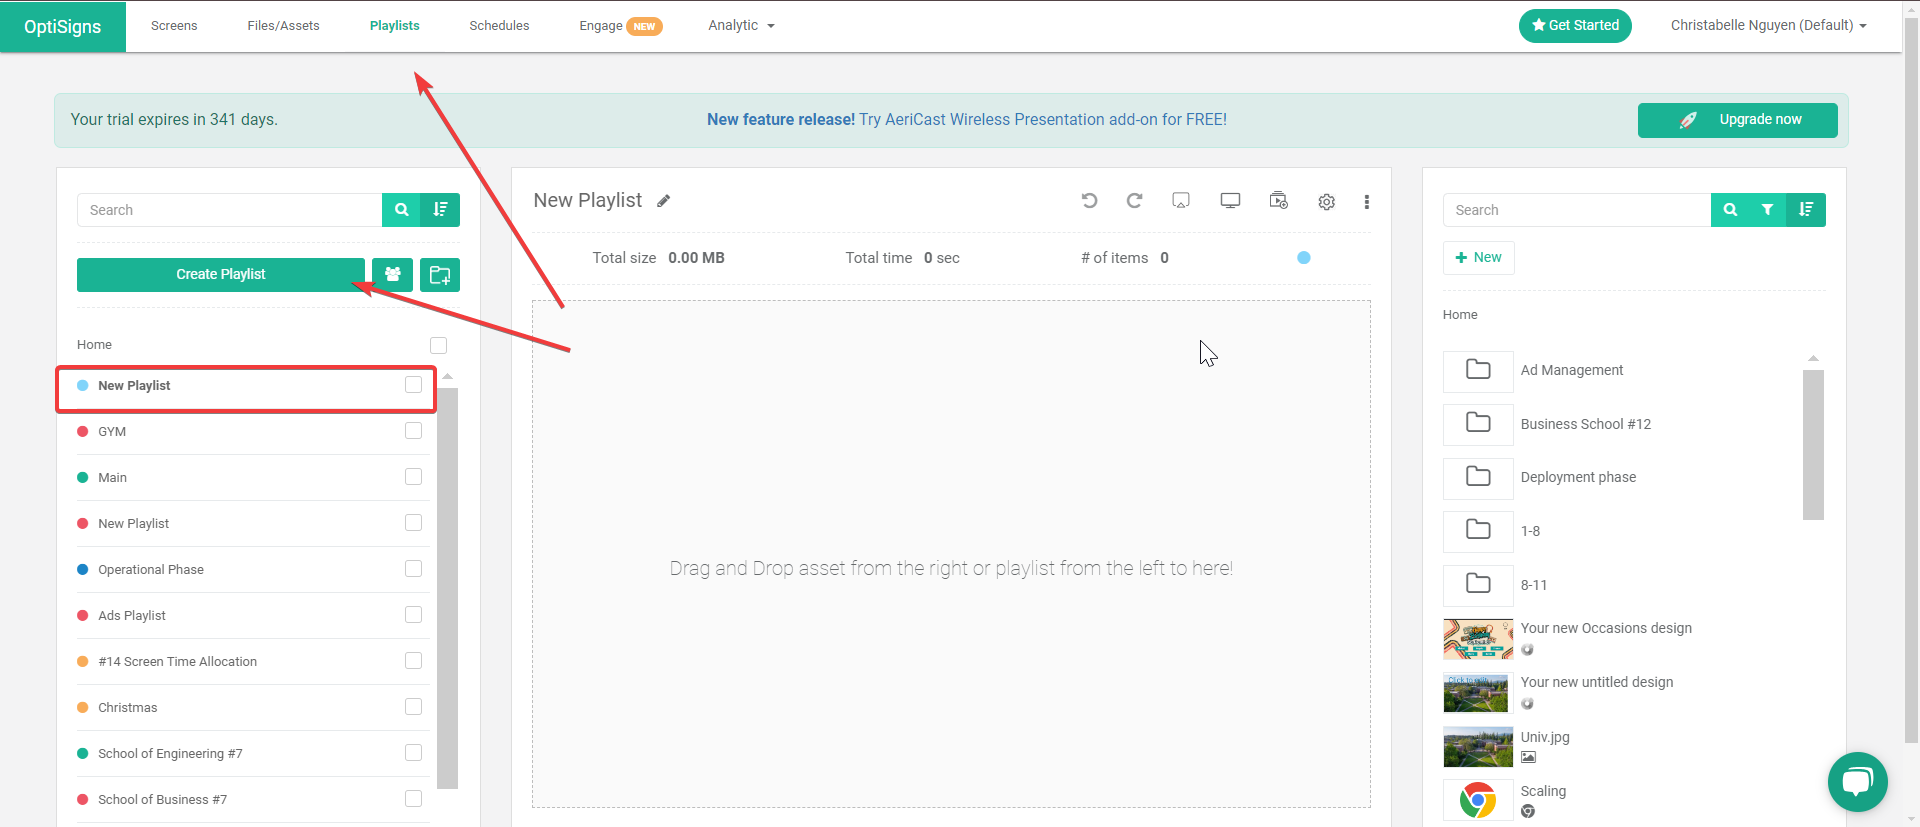Click the Create Playlist button
This screenshot has width=1920, height=827.
(221, 275)
